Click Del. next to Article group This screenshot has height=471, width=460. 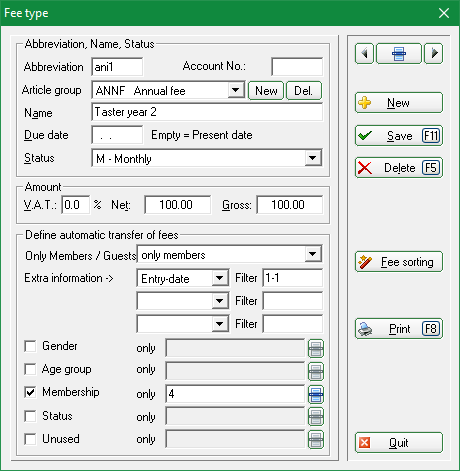pos(304,91)
